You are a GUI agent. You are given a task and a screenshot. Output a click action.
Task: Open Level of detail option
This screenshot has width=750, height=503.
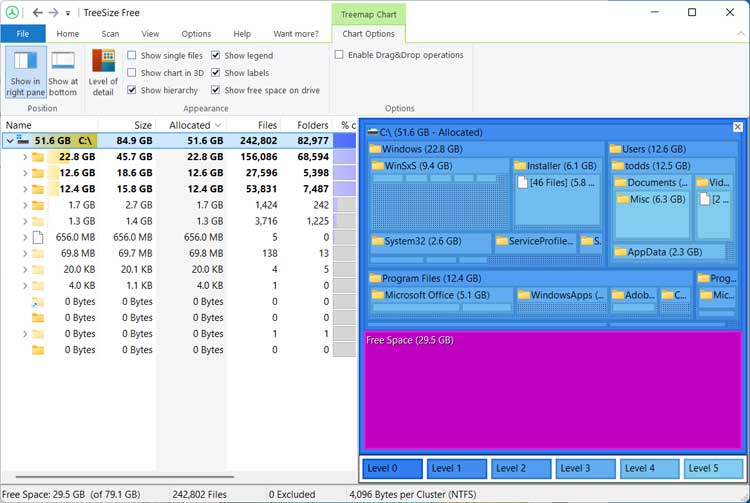pos(103,72)
